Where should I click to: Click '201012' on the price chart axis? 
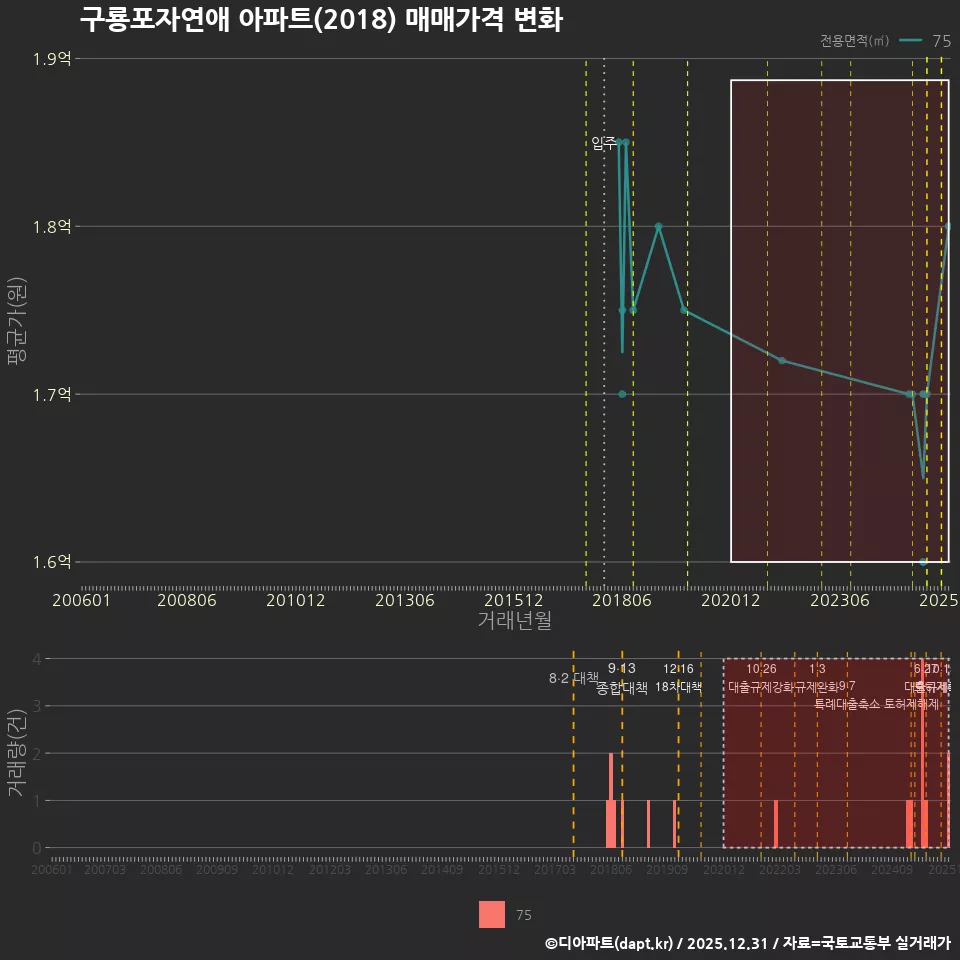(x=296, y=600)
